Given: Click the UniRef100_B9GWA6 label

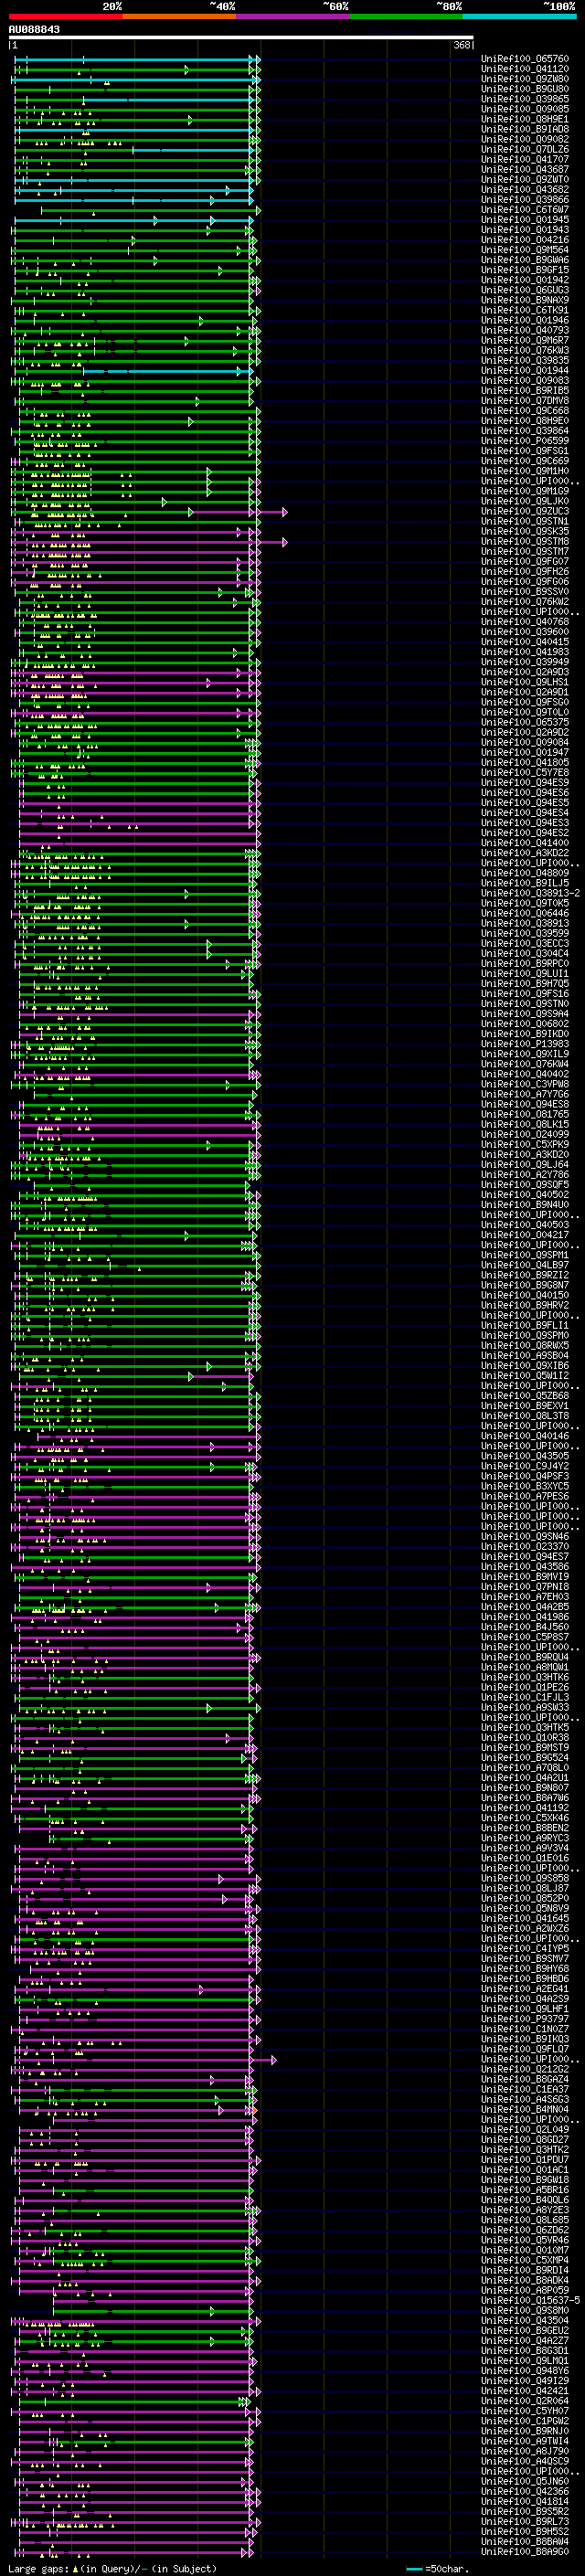Looking at the screenshot, I should coord(525,260).
